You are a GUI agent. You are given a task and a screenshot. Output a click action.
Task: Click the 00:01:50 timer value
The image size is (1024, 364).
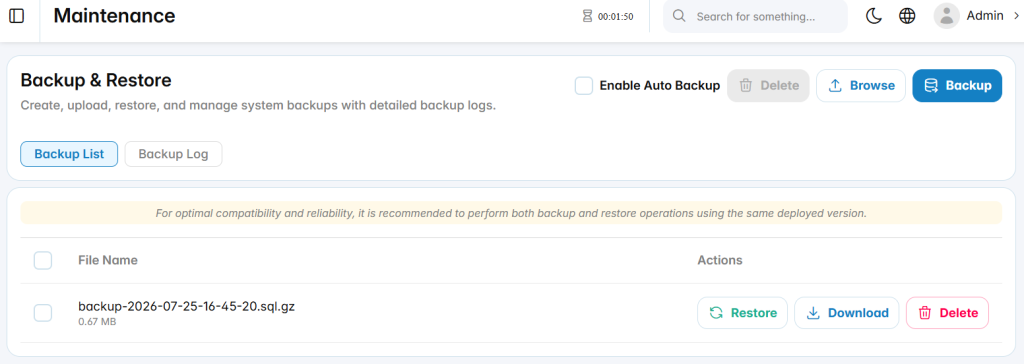coord(616,17)
